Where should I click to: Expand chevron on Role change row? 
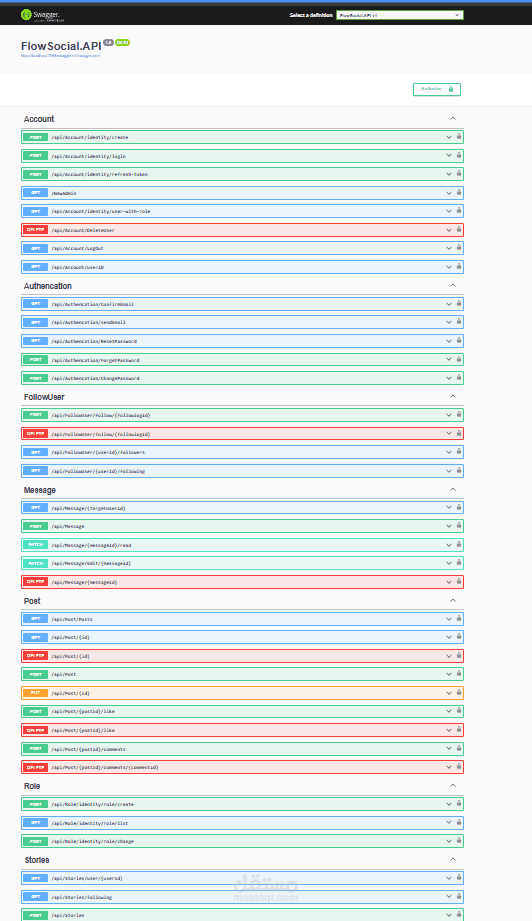coord(449,841)
